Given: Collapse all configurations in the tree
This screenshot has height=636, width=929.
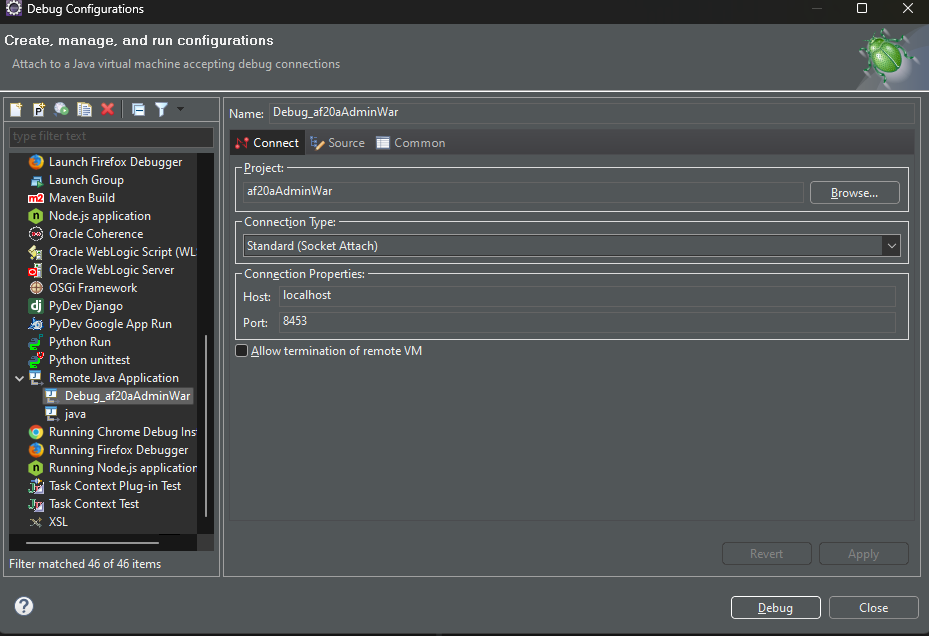Looking at the screenshot, I should point(138,110).
